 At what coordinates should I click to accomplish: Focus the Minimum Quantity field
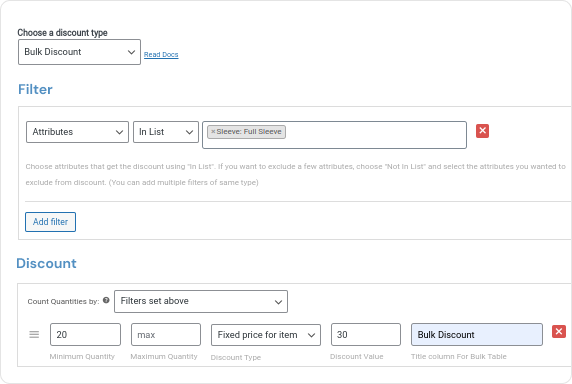85,334
